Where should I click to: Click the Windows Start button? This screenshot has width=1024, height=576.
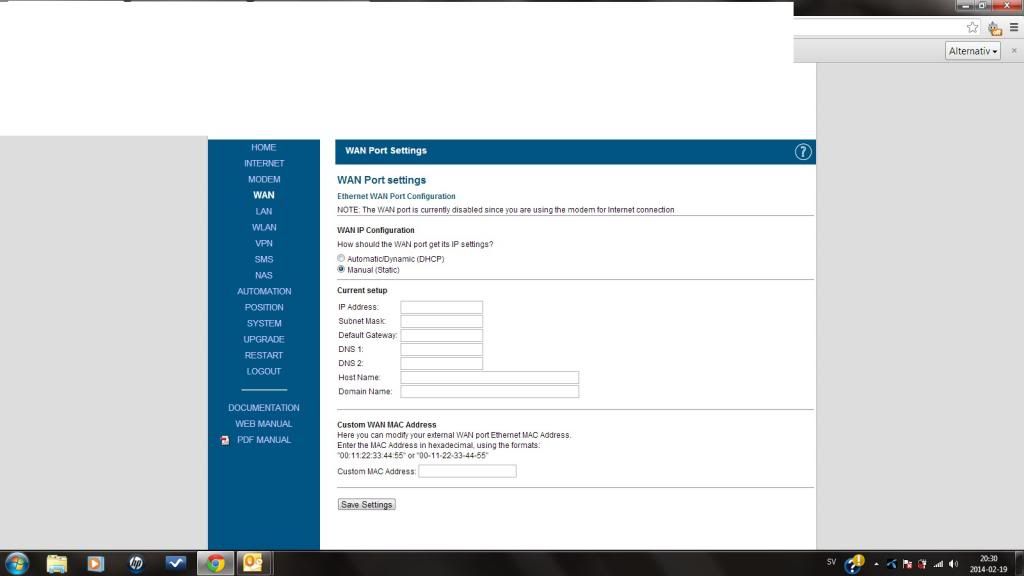click(x=17, y=563)
